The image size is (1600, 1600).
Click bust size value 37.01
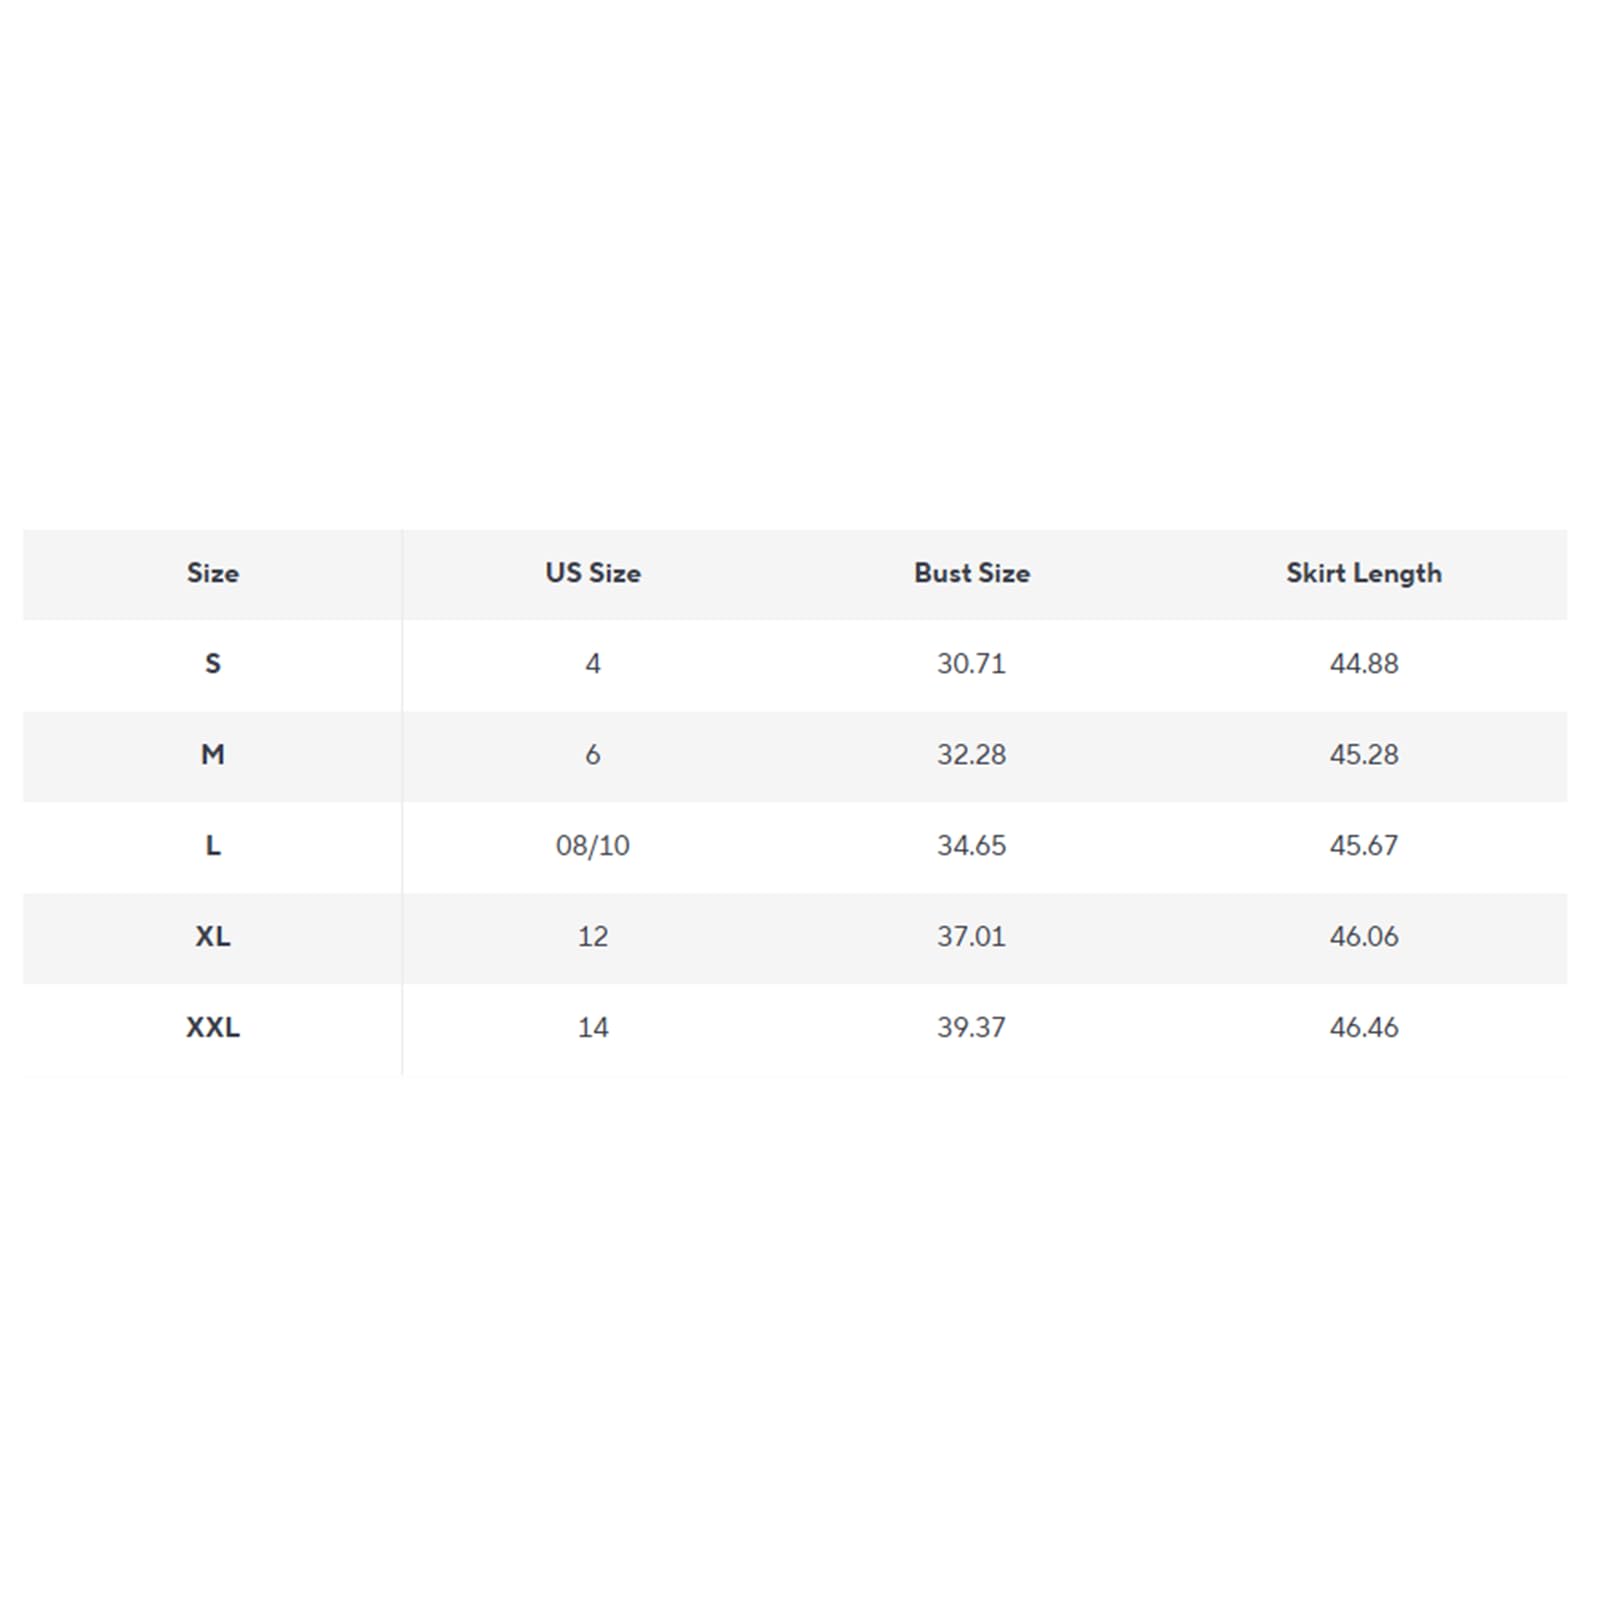pyautogui.click(x=972, y=937)
